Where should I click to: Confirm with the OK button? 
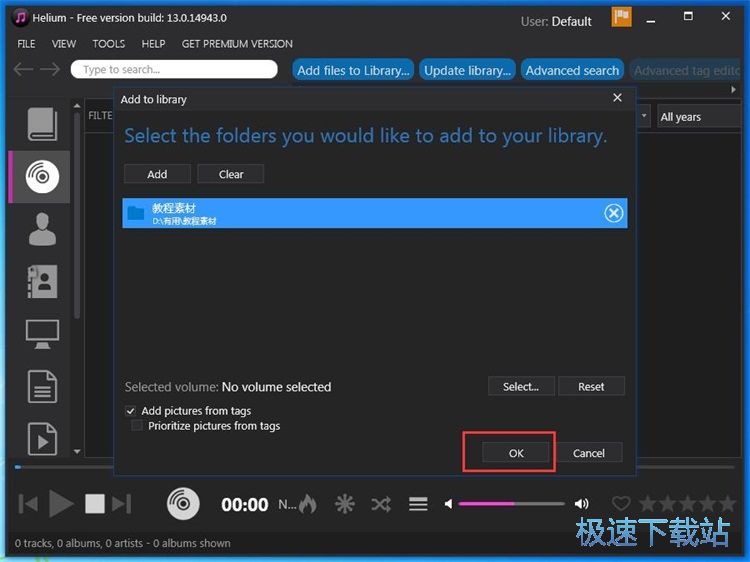516,452
